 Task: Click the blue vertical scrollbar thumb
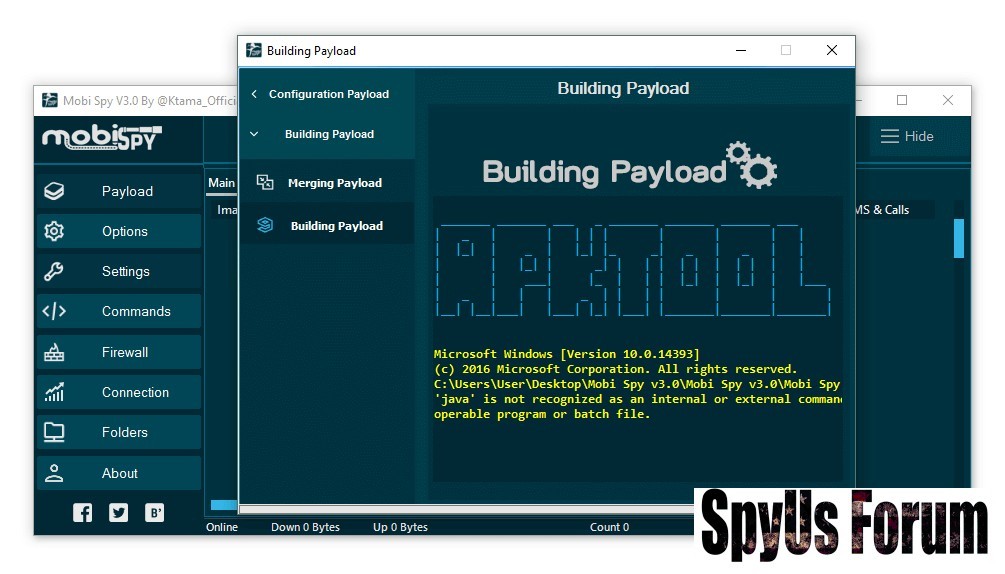coord(958,238)
